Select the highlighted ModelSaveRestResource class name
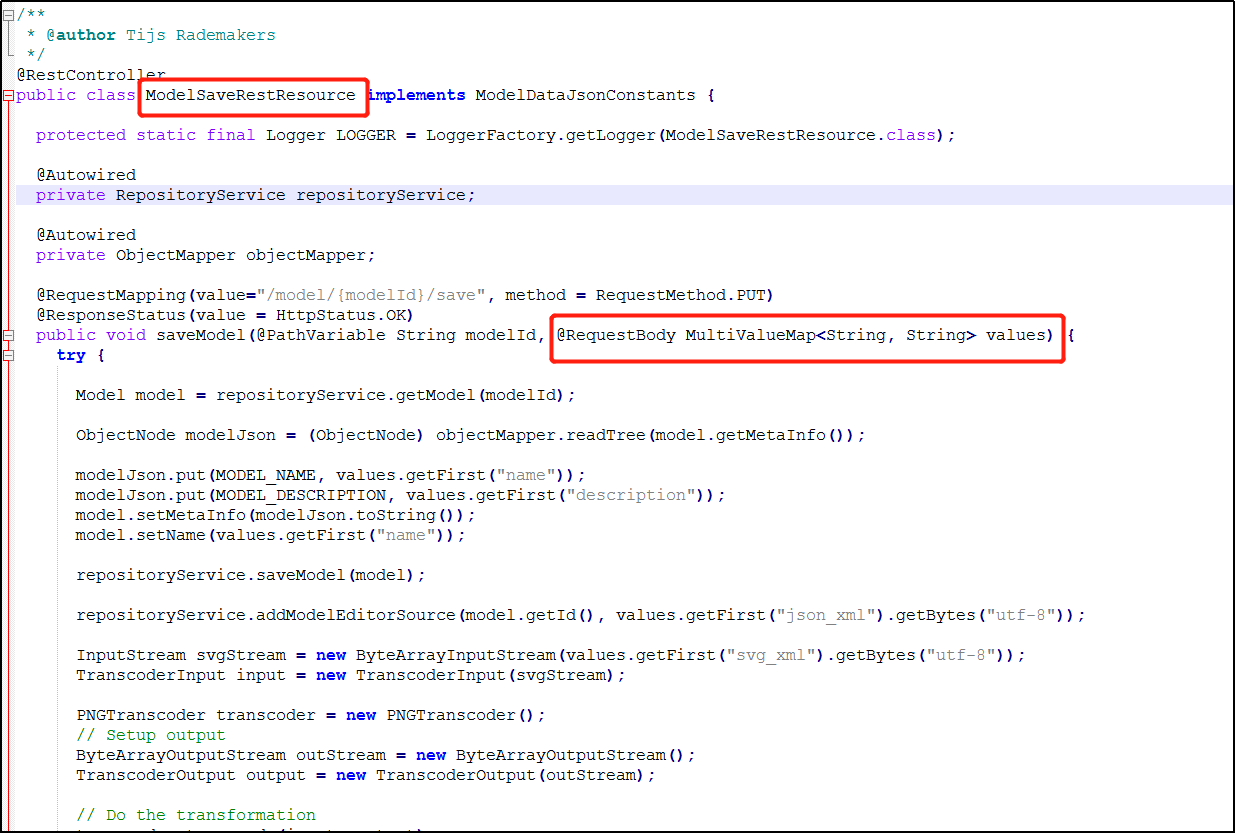The image size is (1236, 834). pyautogui.click(x=253, y=95)
